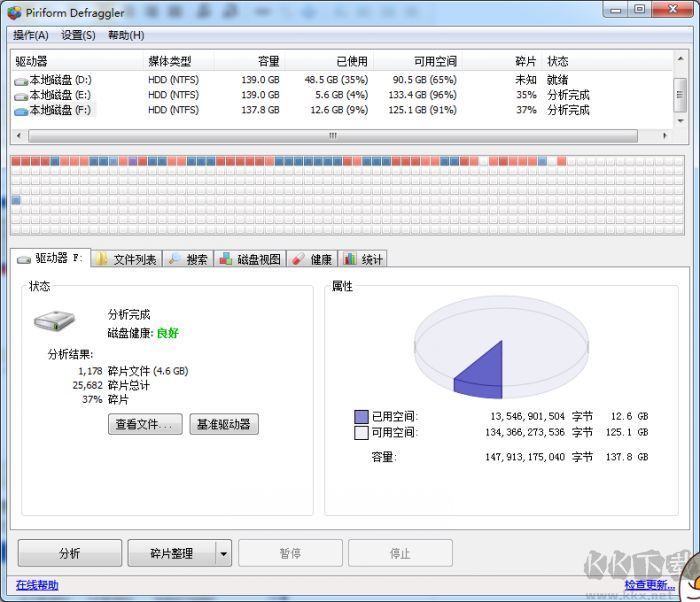Screen dimensions: 700x602
Task: Click the purple 已用空间 color swatch
Action: click(361, 416)
